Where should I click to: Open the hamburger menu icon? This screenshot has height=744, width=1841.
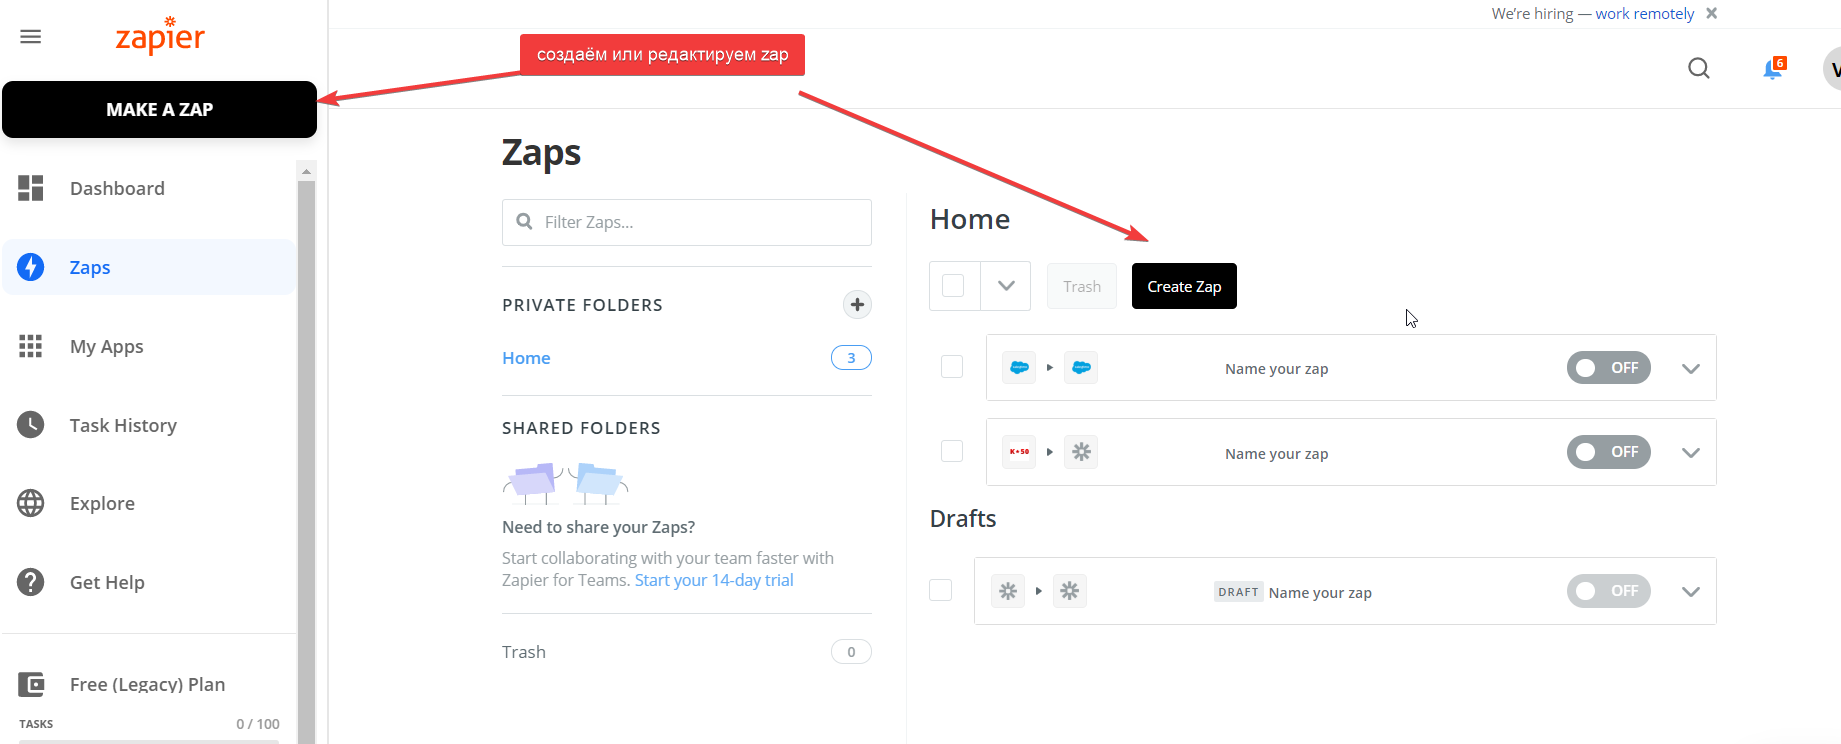pyautogui.click(x=31, y=37)
